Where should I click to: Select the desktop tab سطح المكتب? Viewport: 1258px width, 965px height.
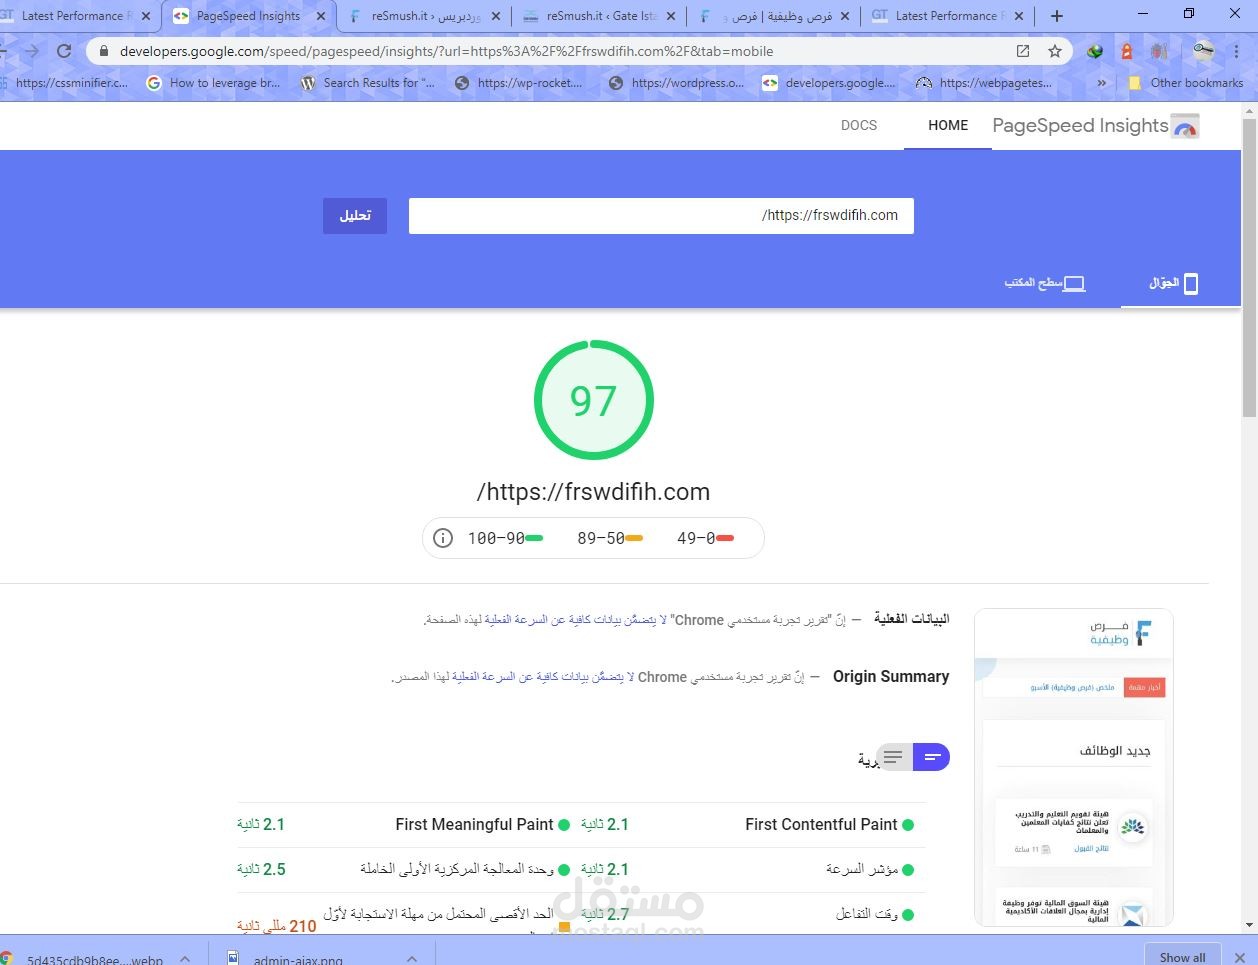[1045, 283]
